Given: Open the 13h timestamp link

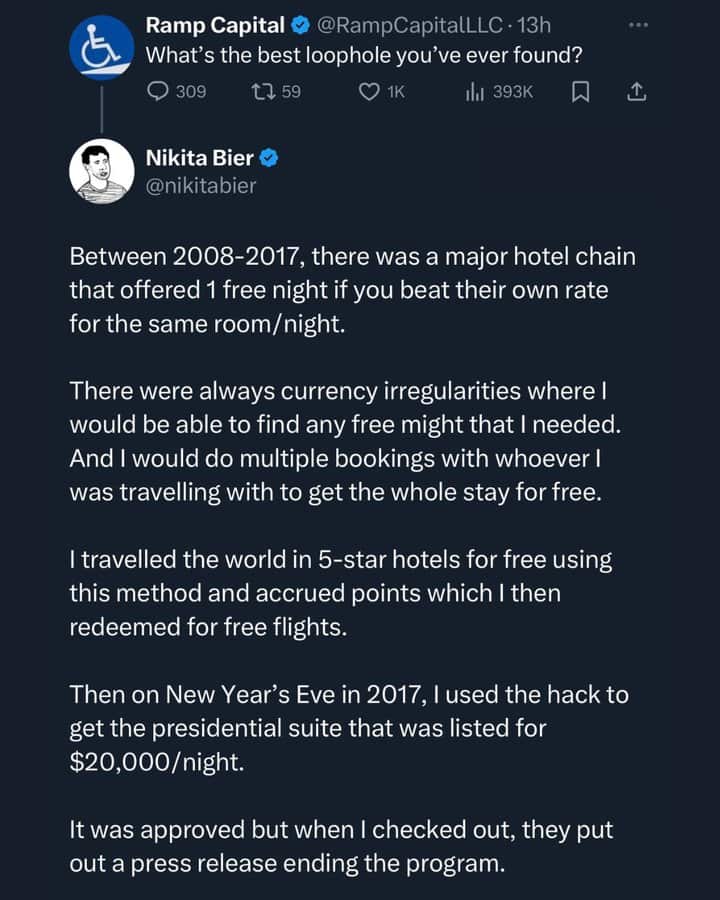Looking at the screenshot, I should [533, 25].
